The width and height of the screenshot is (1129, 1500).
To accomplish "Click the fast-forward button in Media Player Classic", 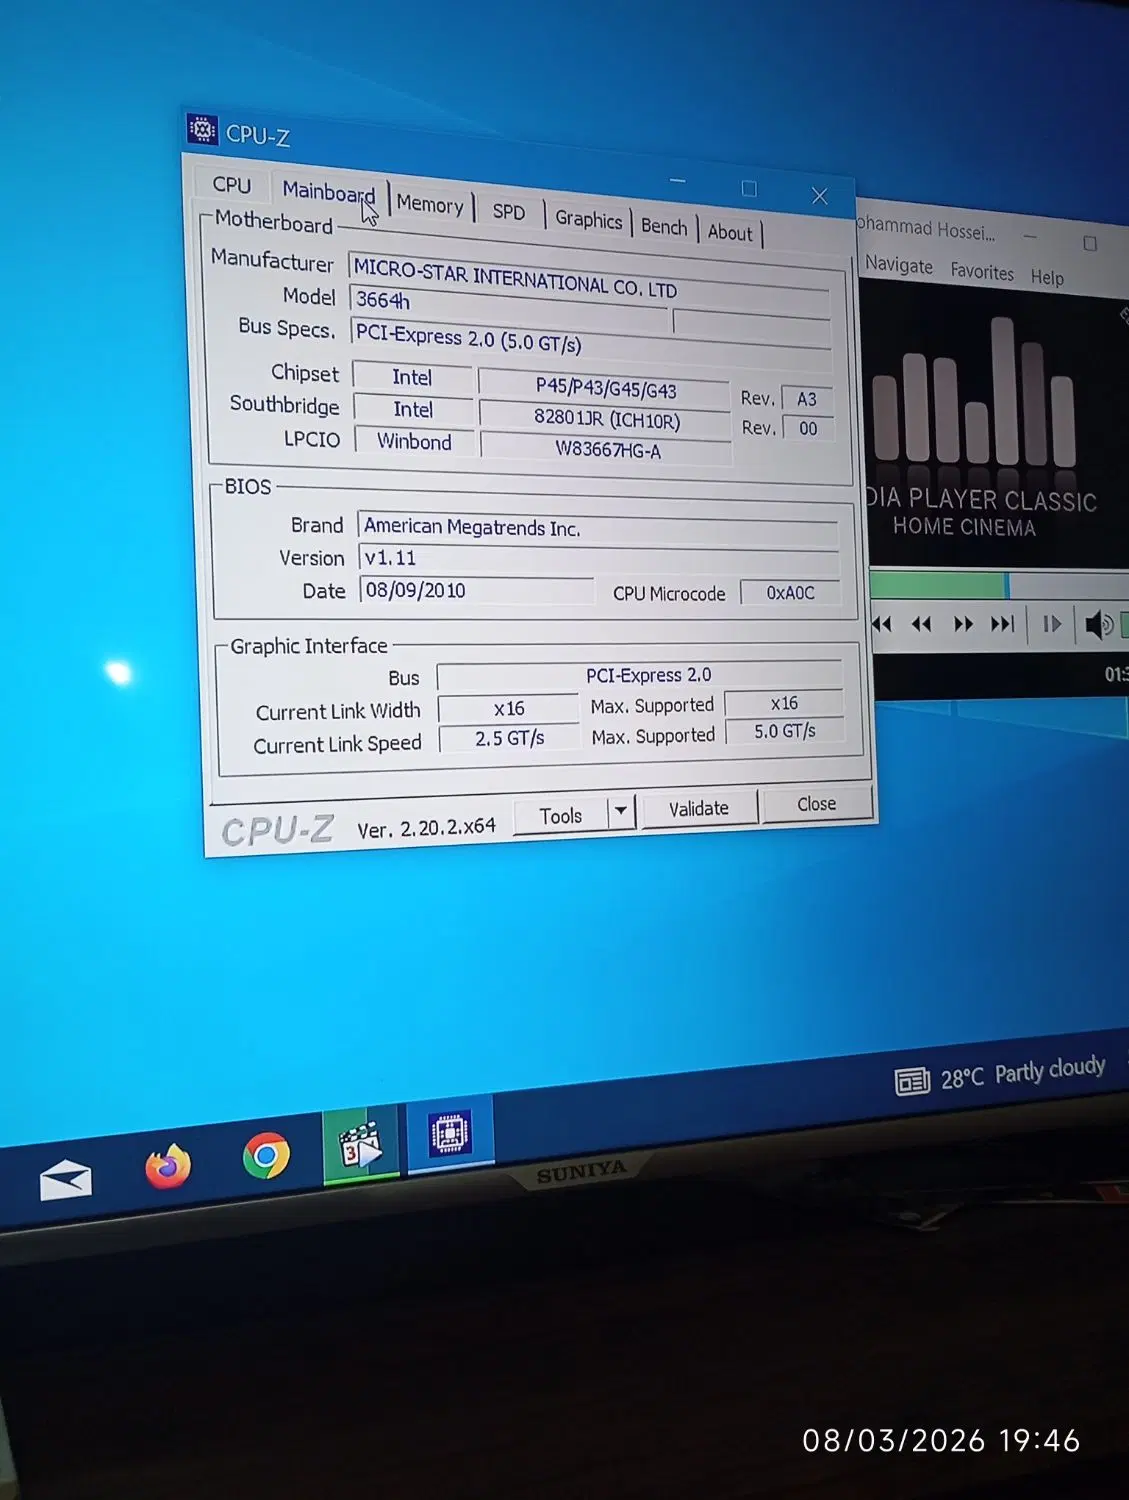I will (x=963, y=624).
